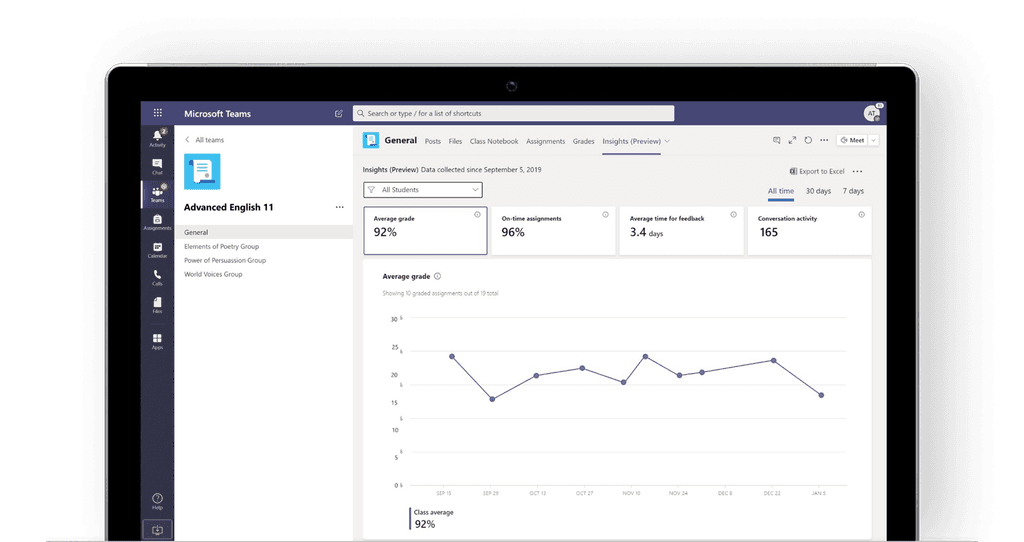Viewport: 1024px width, 542px height.
Task: Open the Grades tab
Action: tap(583, 141)
